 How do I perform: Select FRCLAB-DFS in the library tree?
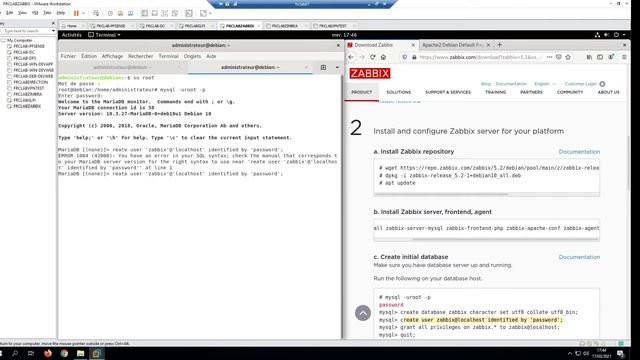24,58
